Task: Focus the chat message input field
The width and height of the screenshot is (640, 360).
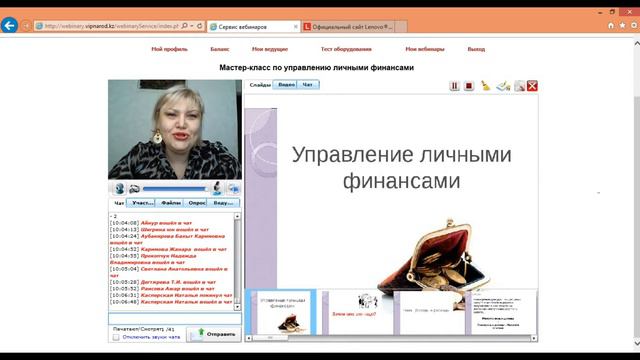Action: pos(175,318)
